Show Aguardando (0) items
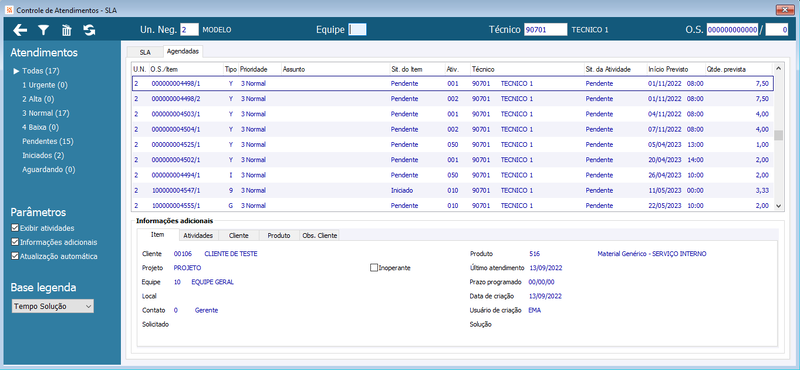Screen dimensions: 800x370 tap(48, 169)
